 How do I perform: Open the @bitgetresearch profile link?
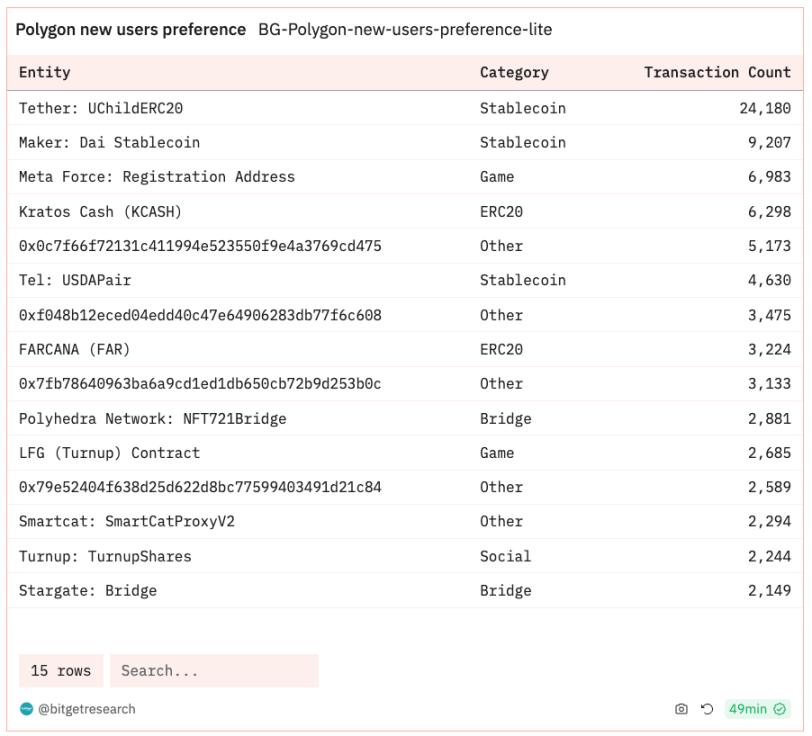86,709
